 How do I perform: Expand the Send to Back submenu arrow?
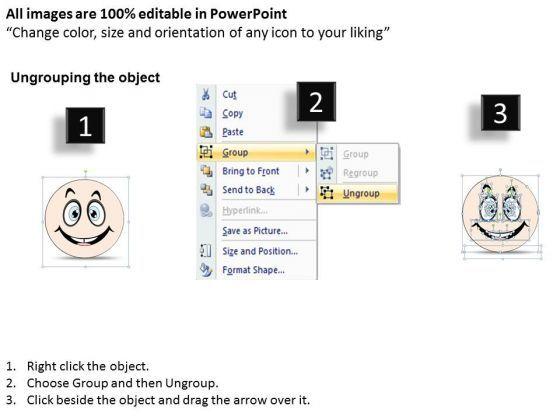click(307, 189)
